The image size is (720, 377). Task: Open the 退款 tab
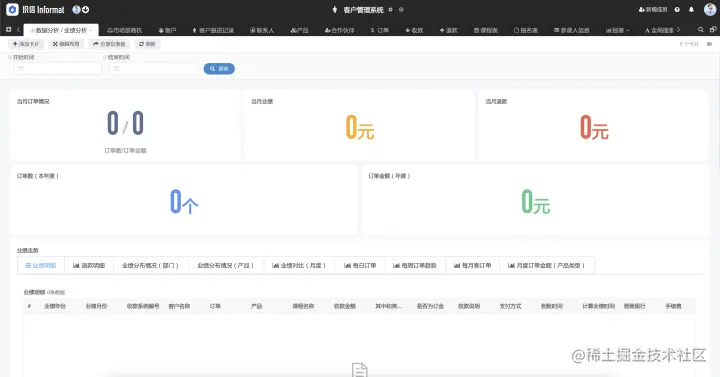[449, 30]
